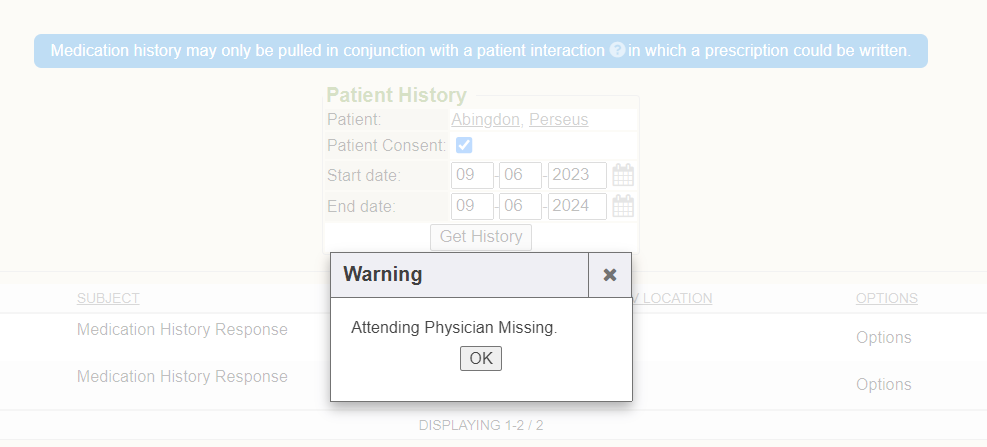Expand Options for the first message row
Image resolution: width=987 pixels, height=447 pixels.
coord(883,337)
